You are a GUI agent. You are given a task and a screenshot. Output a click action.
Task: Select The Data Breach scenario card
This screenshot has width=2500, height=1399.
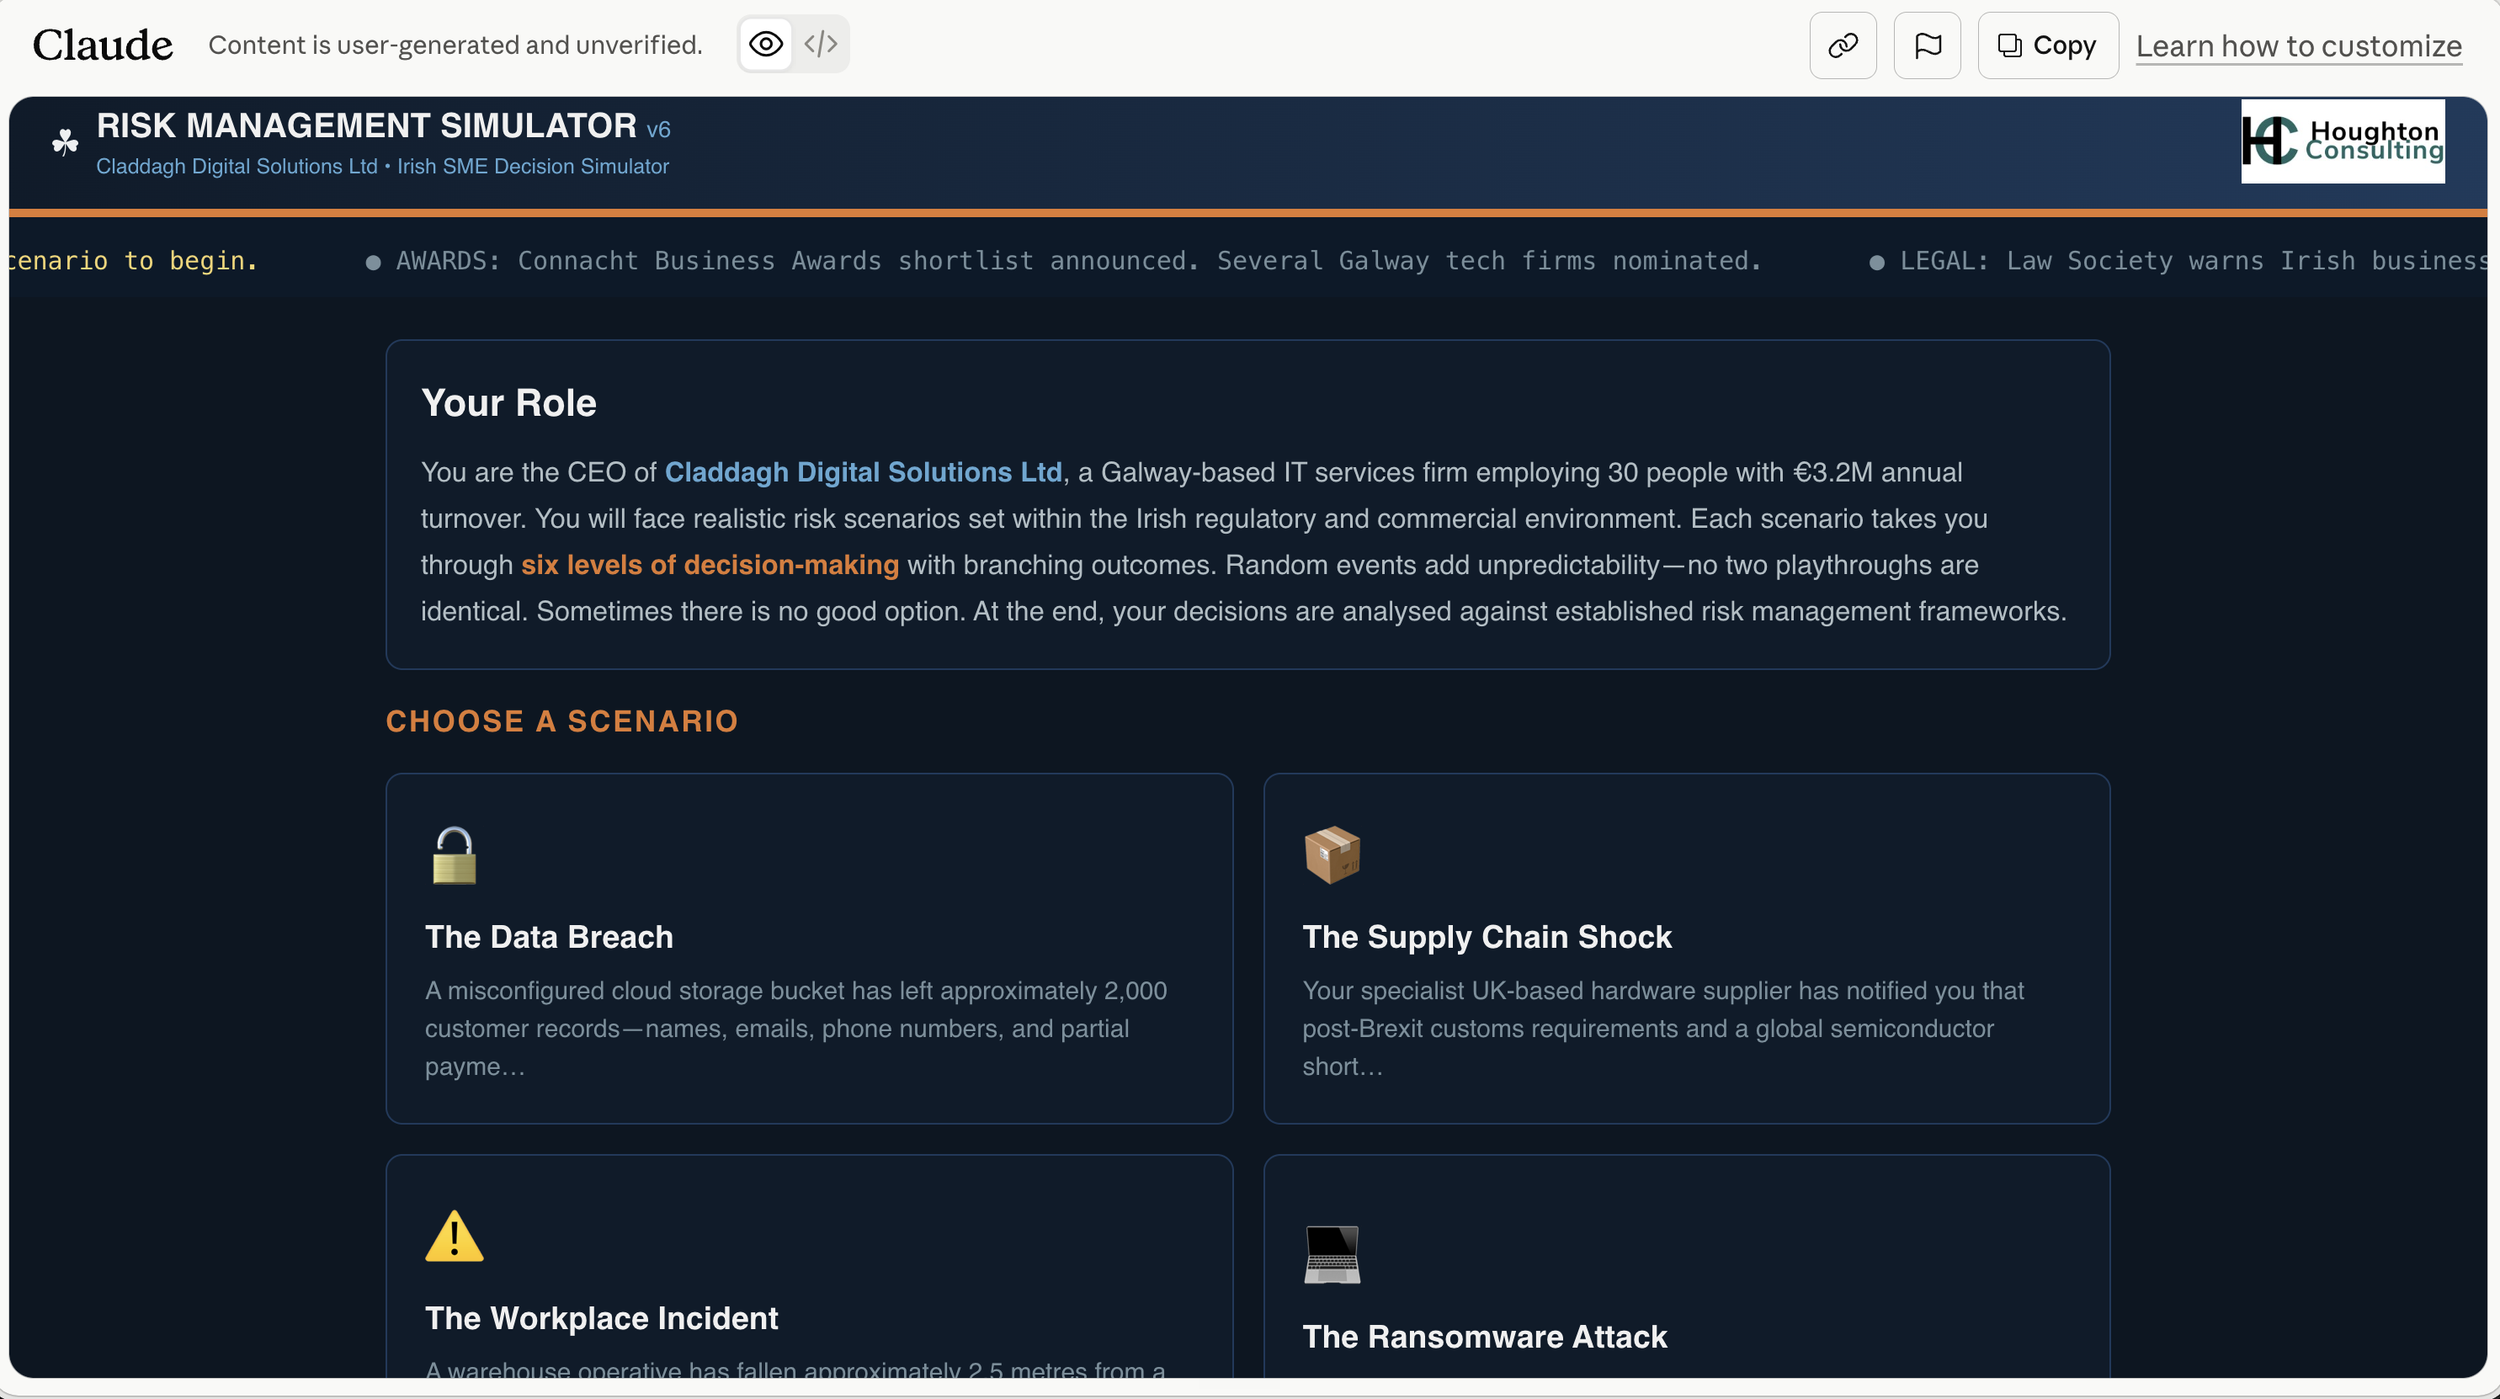click(809, 948)
